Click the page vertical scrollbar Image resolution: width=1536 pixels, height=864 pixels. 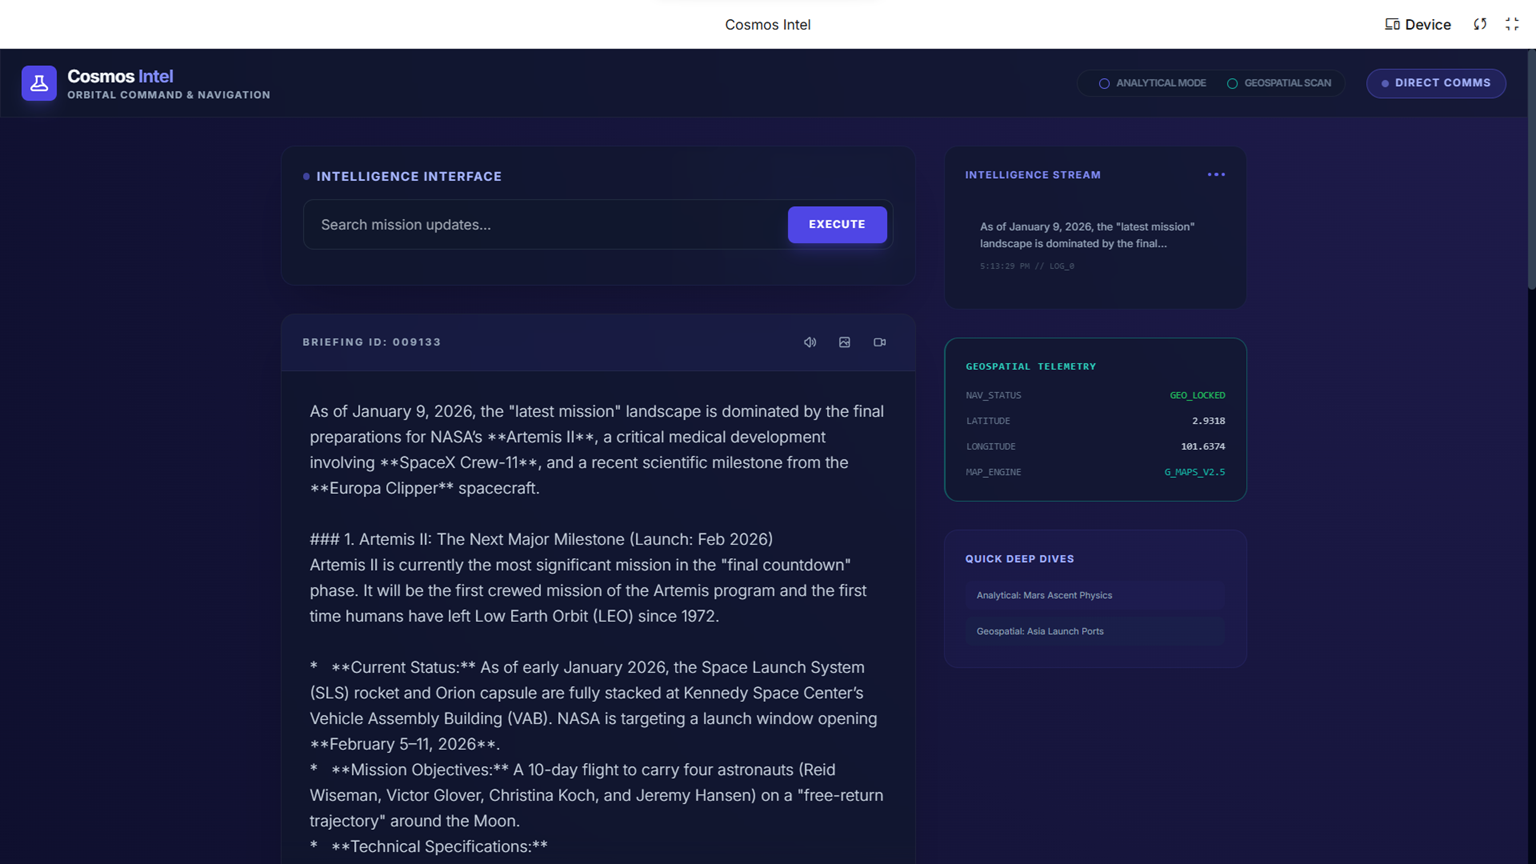tap(1531, 170)
